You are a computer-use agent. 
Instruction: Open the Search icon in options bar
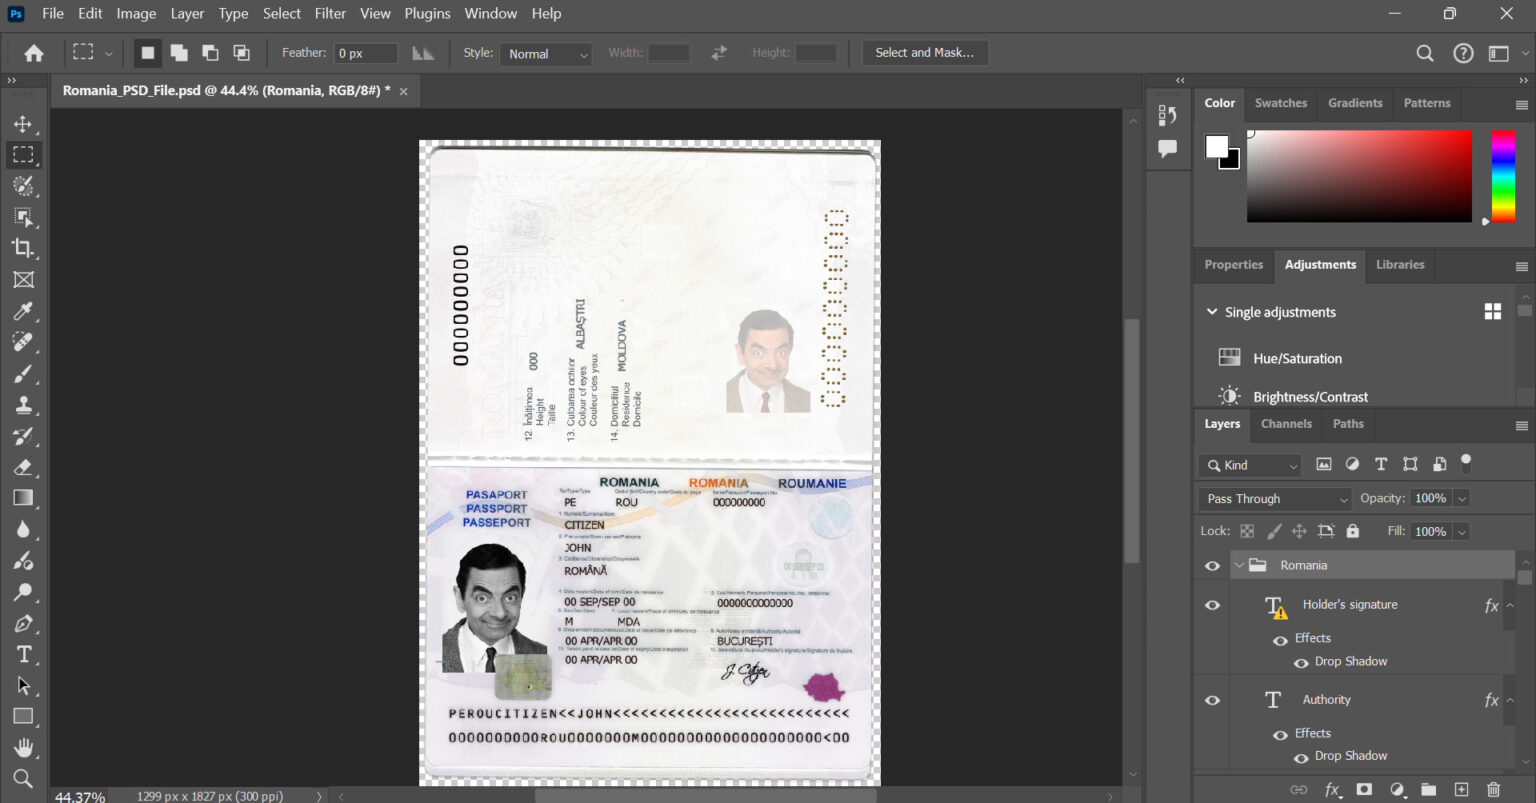1425,53
